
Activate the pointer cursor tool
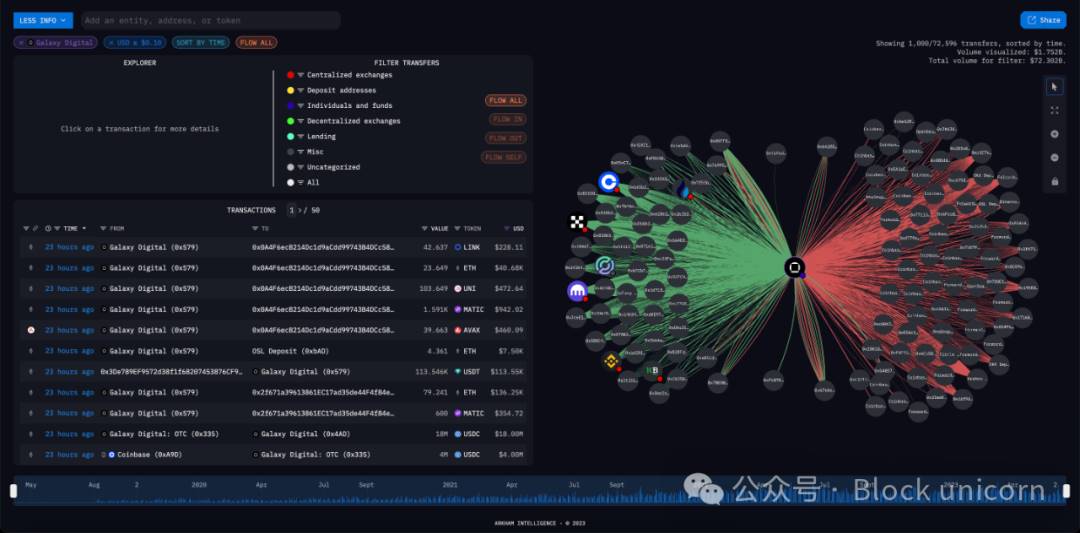pos(1054,87)
